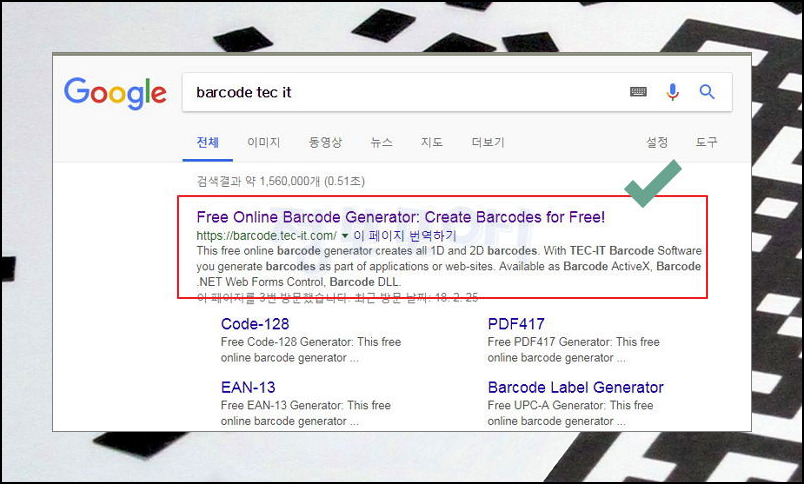Screen dimensions: 804x484
Task: Click the 'Free EAN-13 Generator' description text
Action: point(306,413)
